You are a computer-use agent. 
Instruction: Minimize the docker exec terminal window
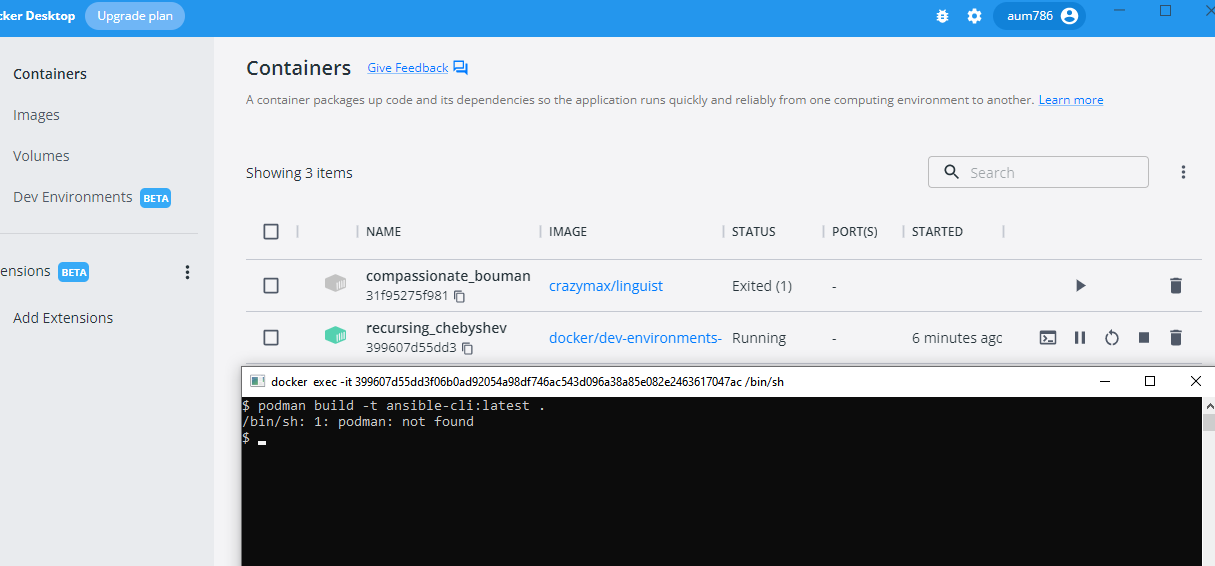1105,381
